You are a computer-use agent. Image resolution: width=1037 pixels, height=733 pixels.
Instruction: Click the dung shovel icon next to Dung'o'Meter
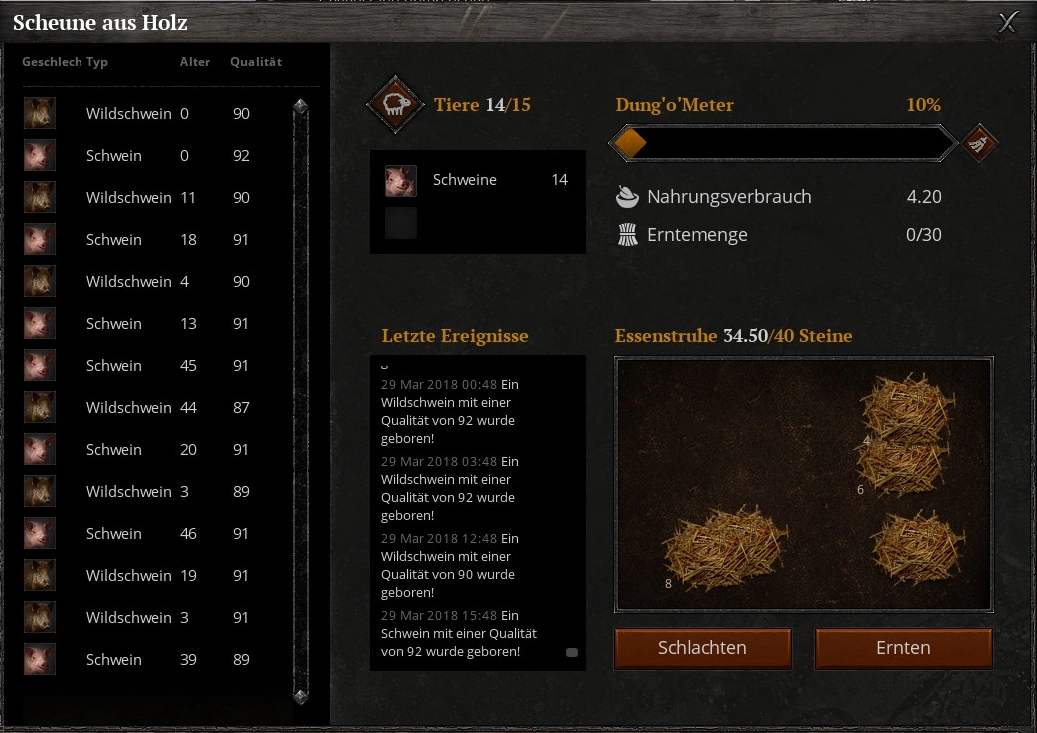tap(979, 143)
